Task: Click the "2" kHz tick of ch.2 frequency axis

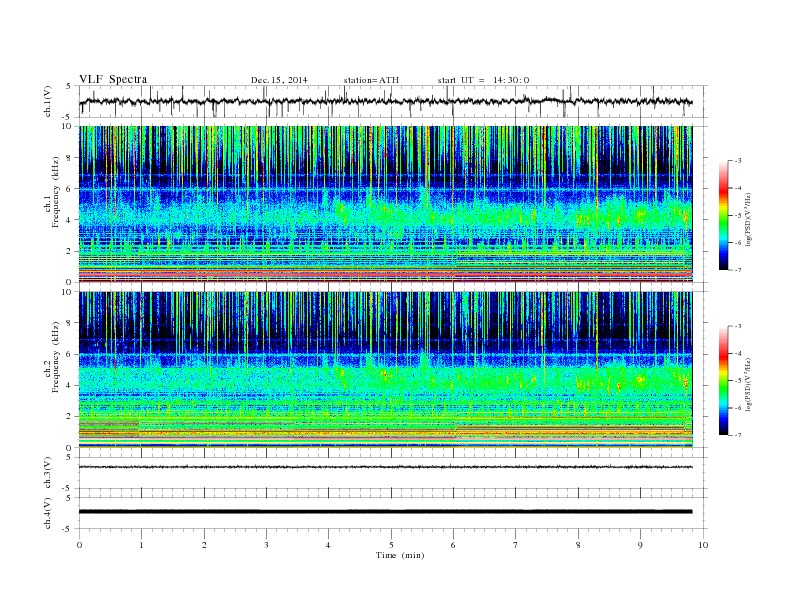Action: point(70,417)
